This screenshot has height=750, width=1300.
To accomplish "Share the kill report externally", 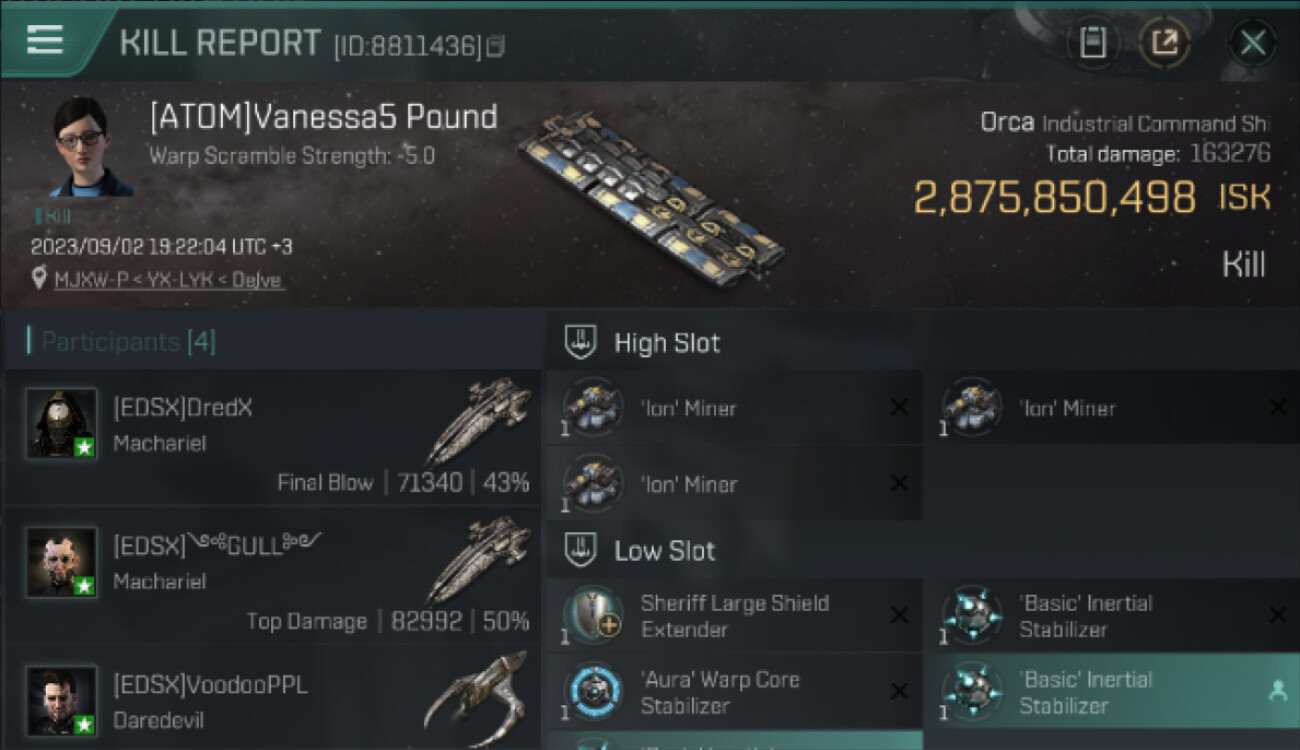I will click(x=1165, y=43).
